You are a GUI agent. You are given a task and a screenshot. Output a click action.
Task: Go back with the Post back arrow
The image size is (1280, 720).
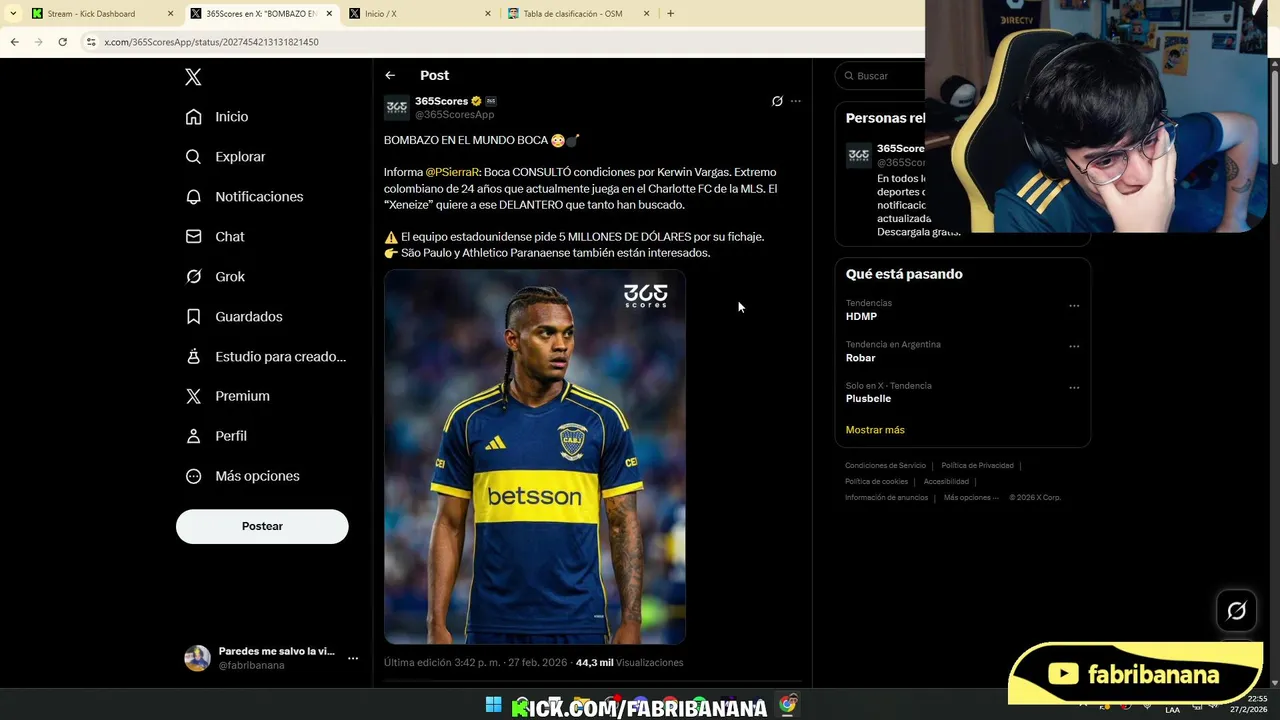[390, 75]
